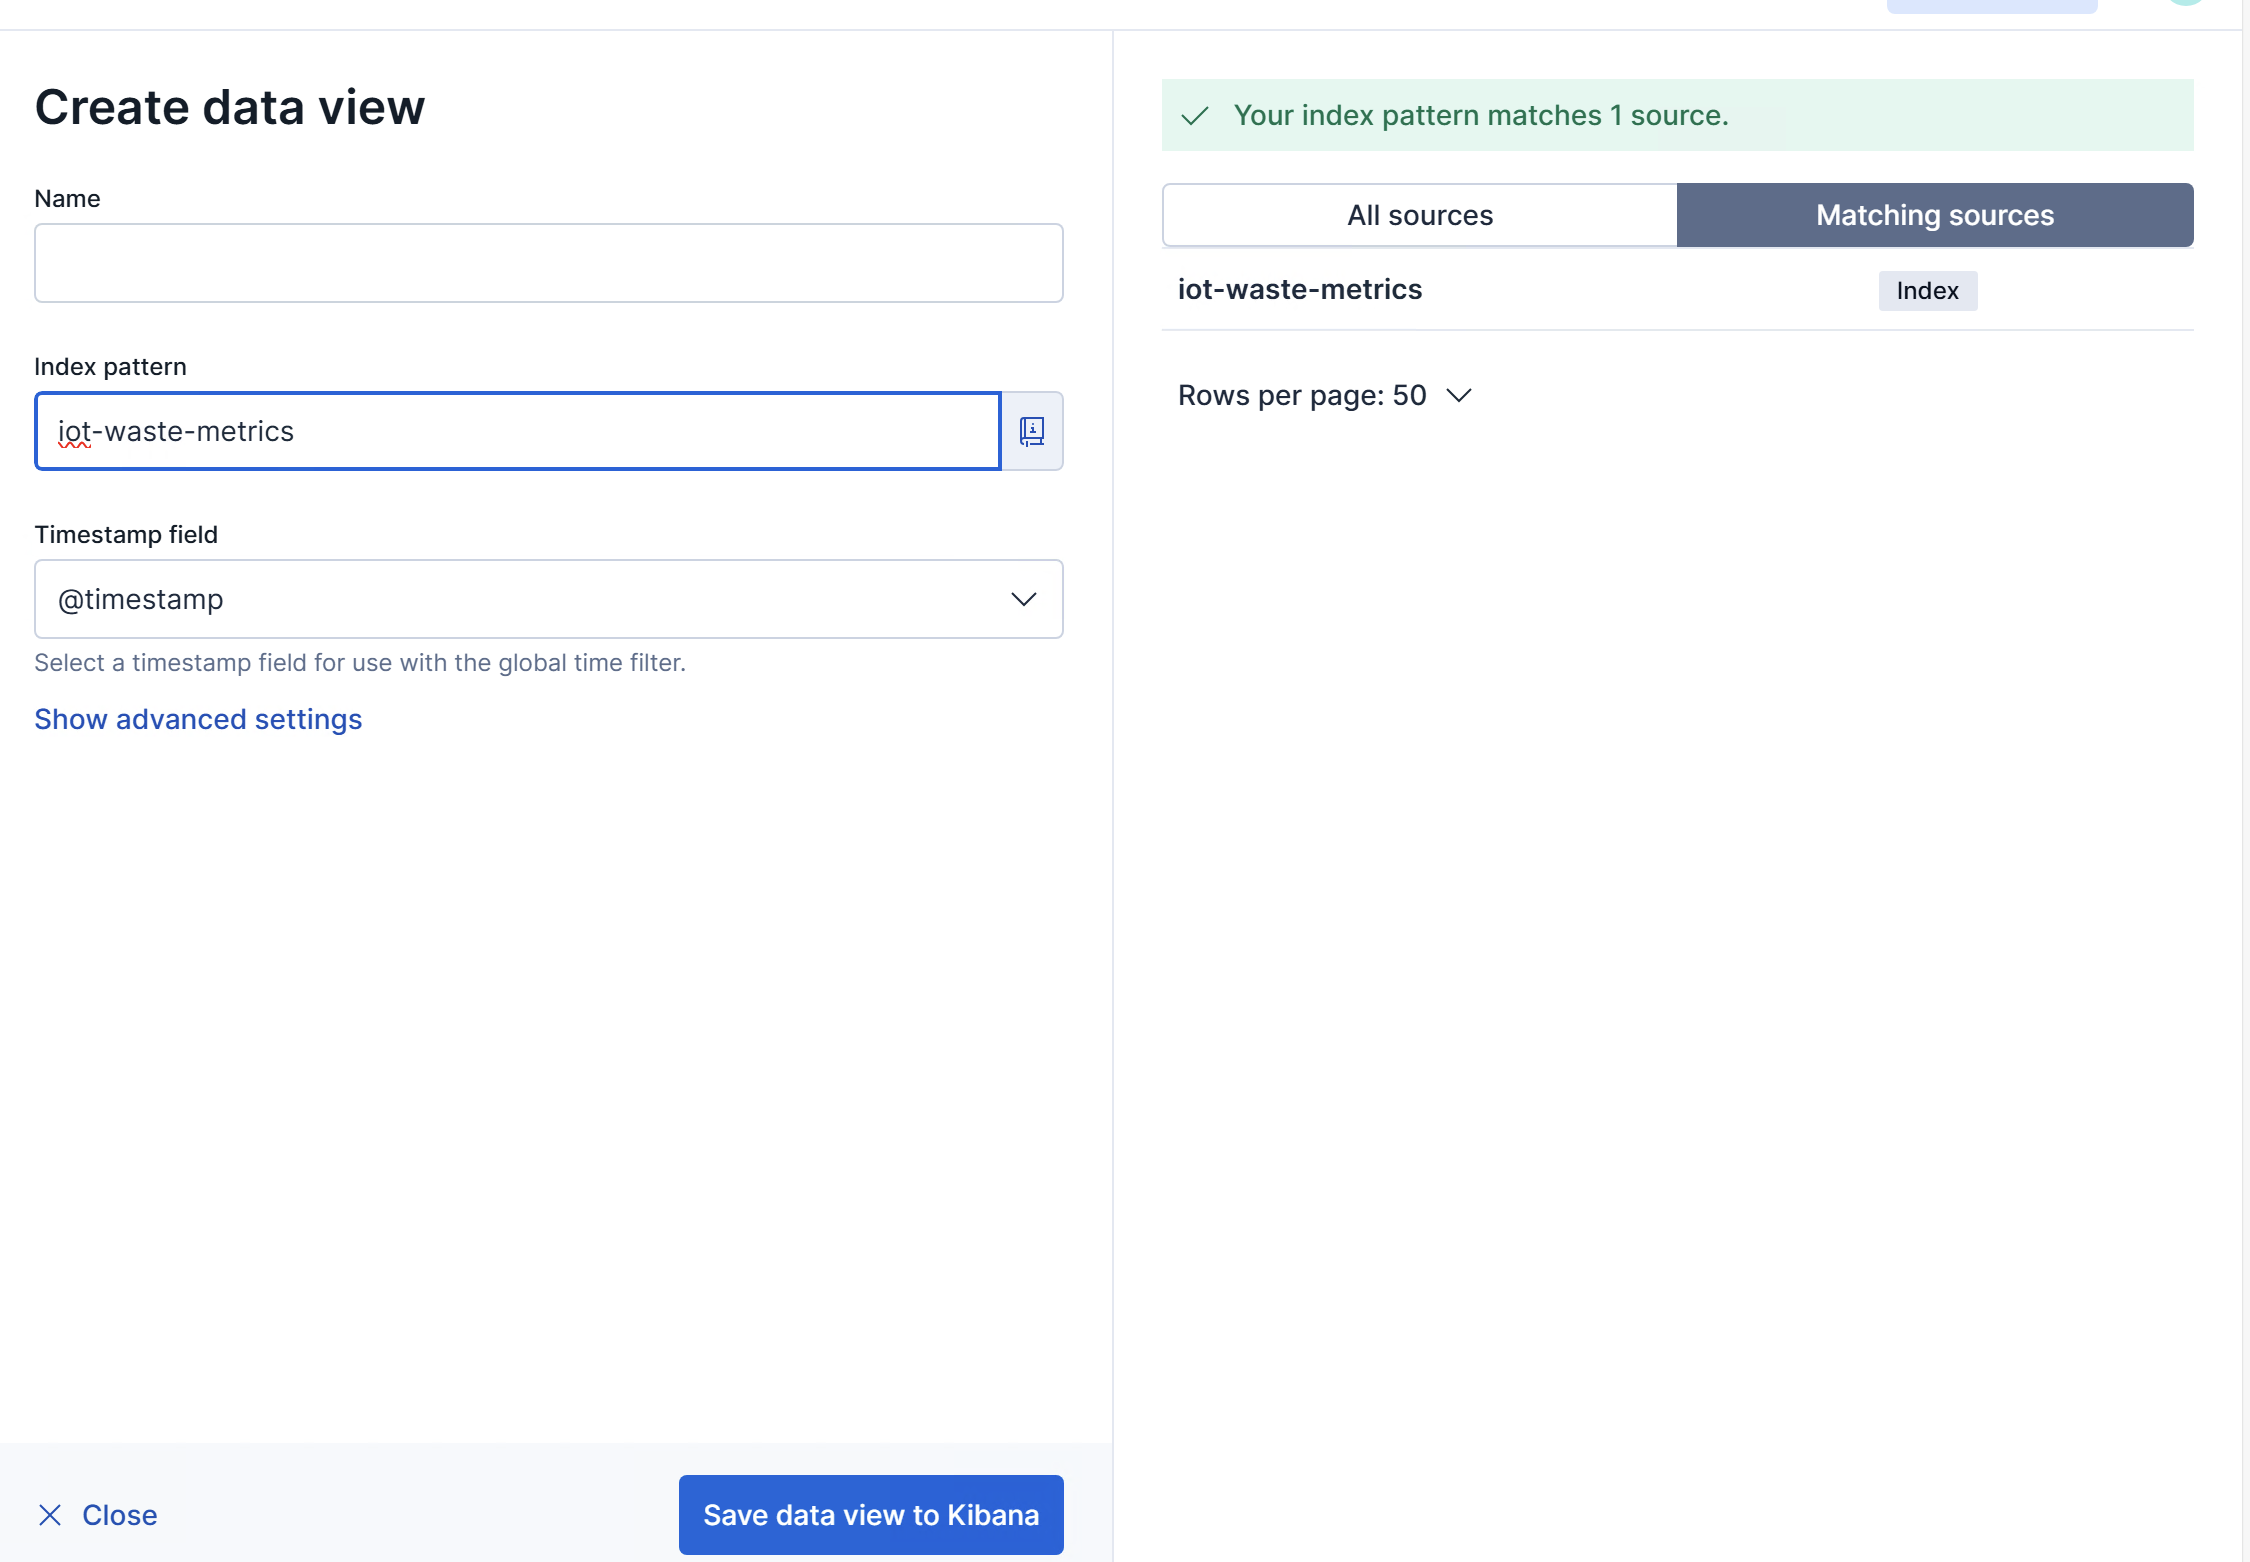Click the green checkmark success icon

(1195, 116)
